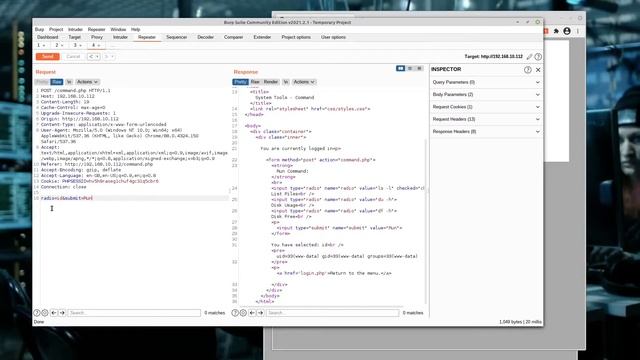640x360 pixels.
Task: Click the response pane search field
Action: [332, 313]
